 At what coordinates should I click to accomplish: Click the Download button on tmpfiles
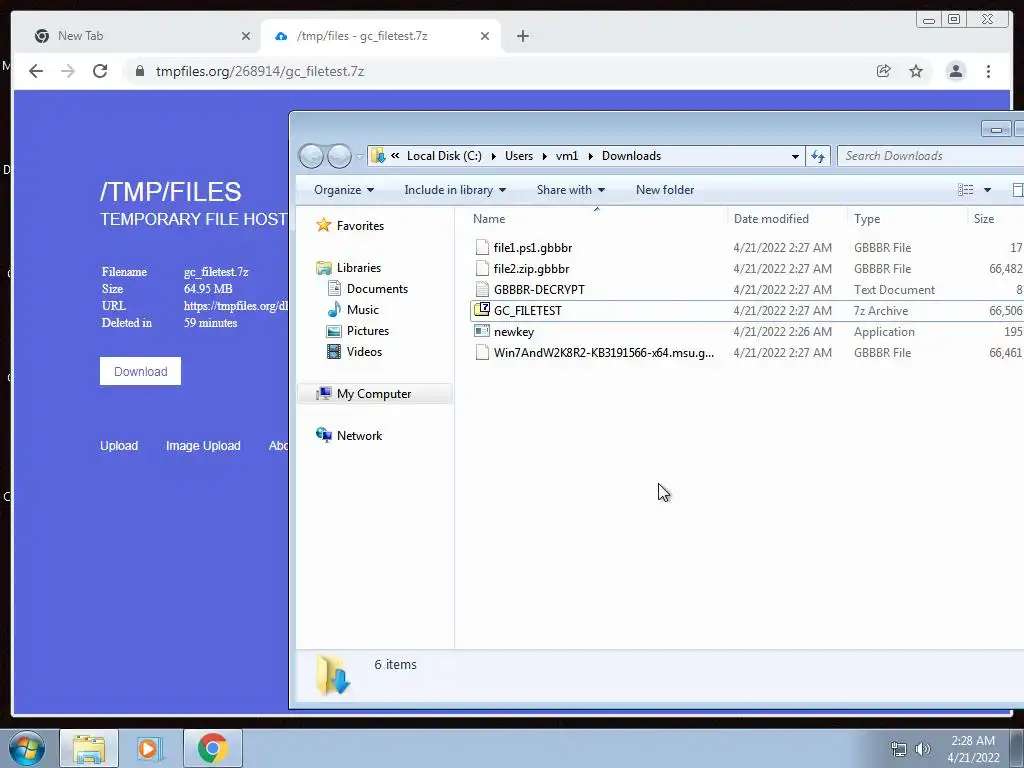[x=140, y=371]
